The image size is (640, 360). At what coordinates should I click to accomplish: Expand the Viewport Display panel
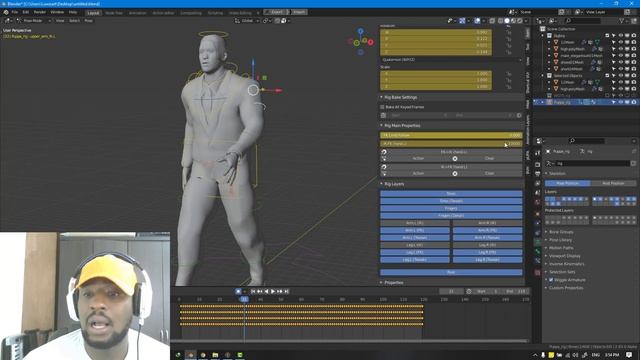coord(564,256)
